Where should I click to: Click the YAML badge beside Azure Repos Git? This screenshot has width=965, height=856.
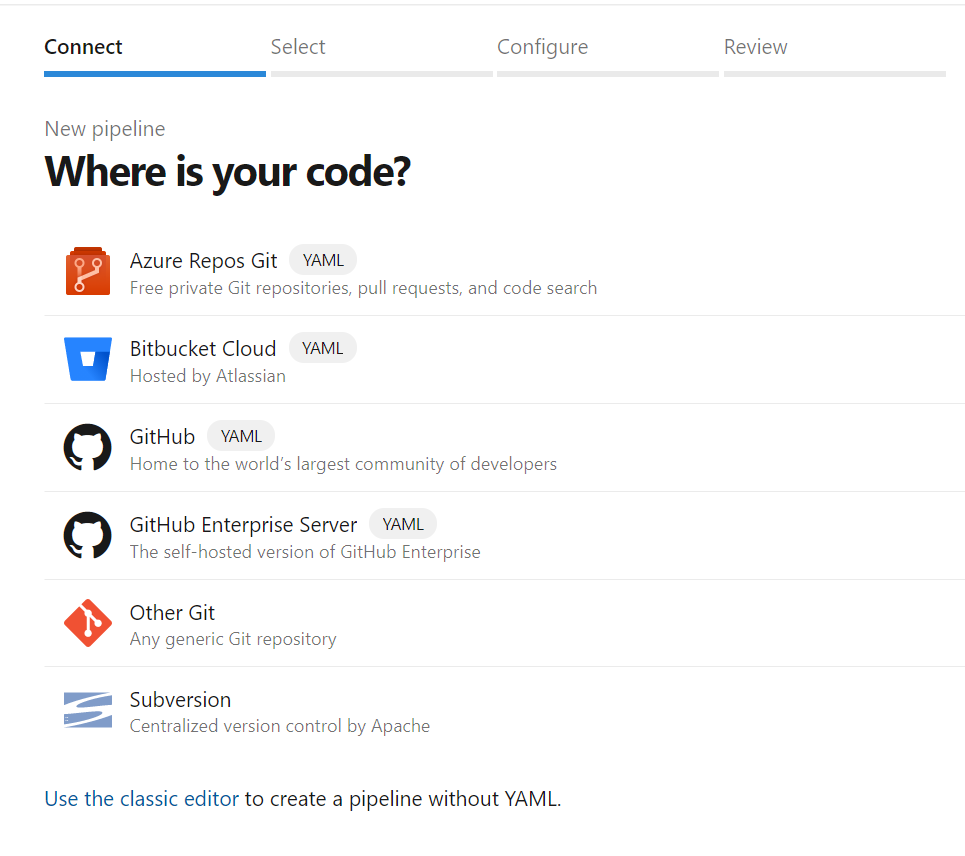pyautogui.click(x=323, y=260)
